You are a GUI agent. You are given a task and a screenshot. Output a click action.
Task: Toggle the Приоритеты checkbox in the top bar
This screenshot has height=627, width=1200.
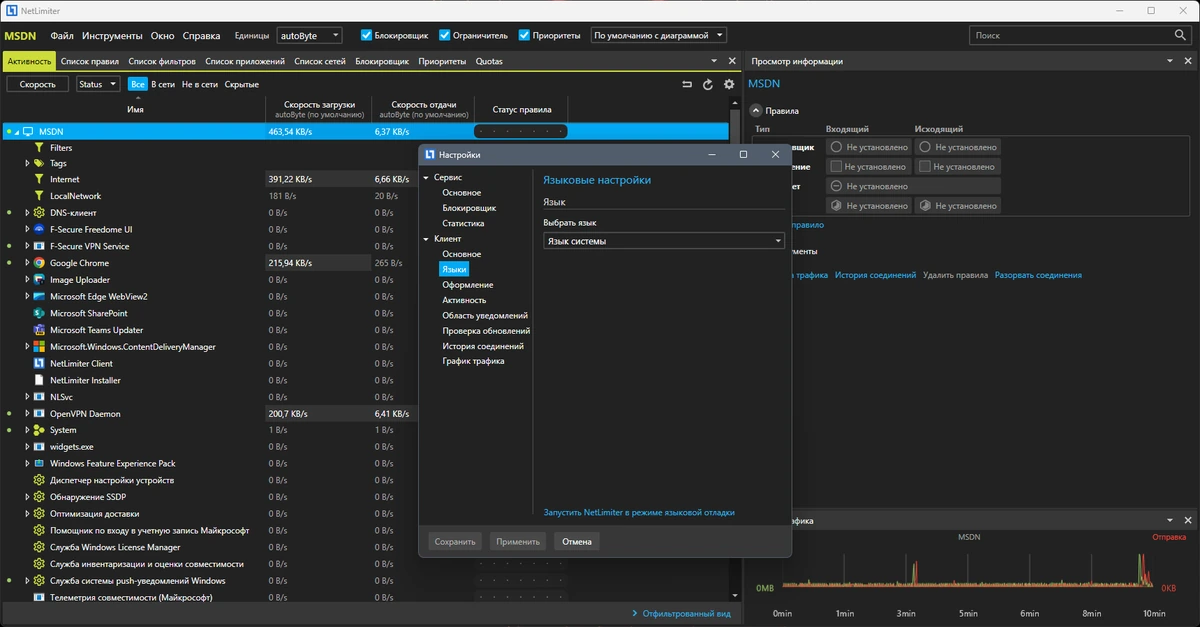point(524,35)
